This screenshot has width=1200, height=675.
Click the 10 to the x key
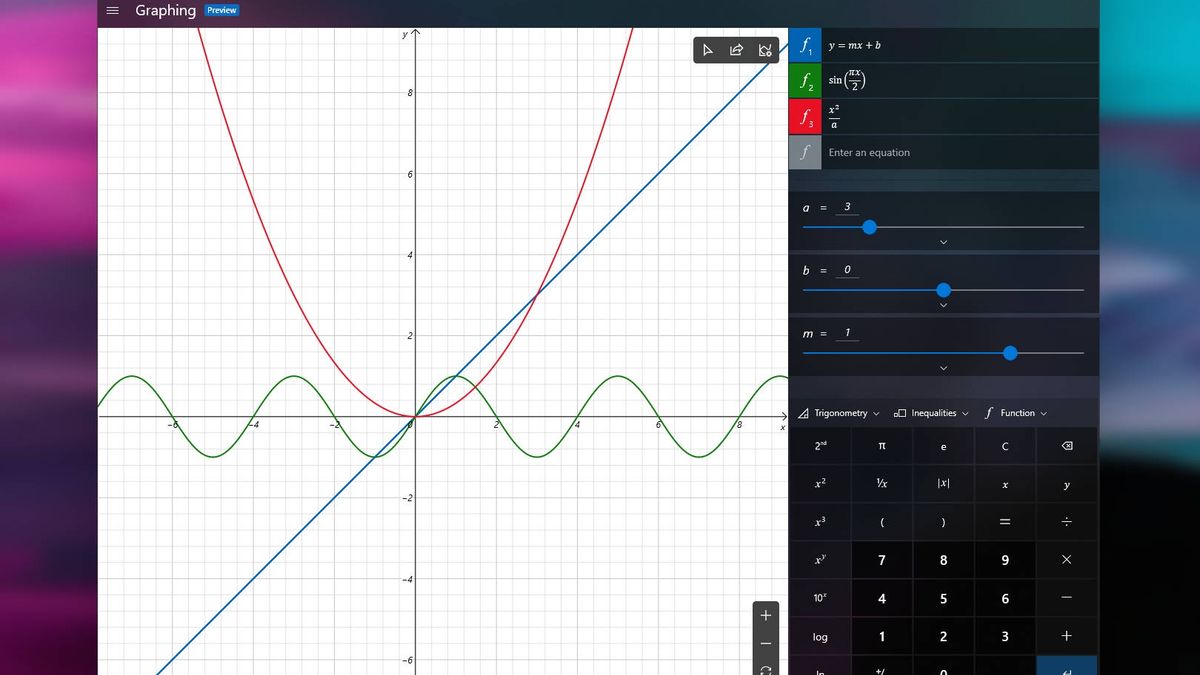coord(820,598)
